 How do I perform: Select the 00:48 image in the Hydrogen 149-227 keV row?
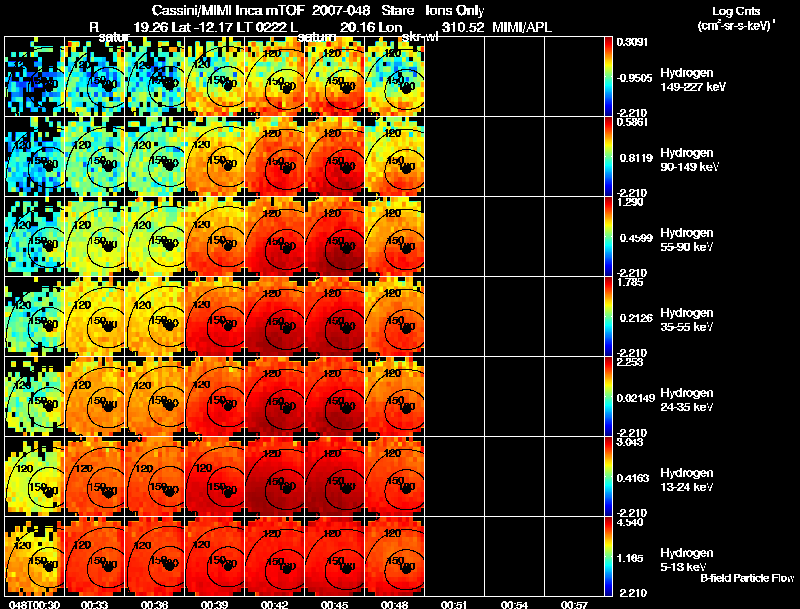394,77
